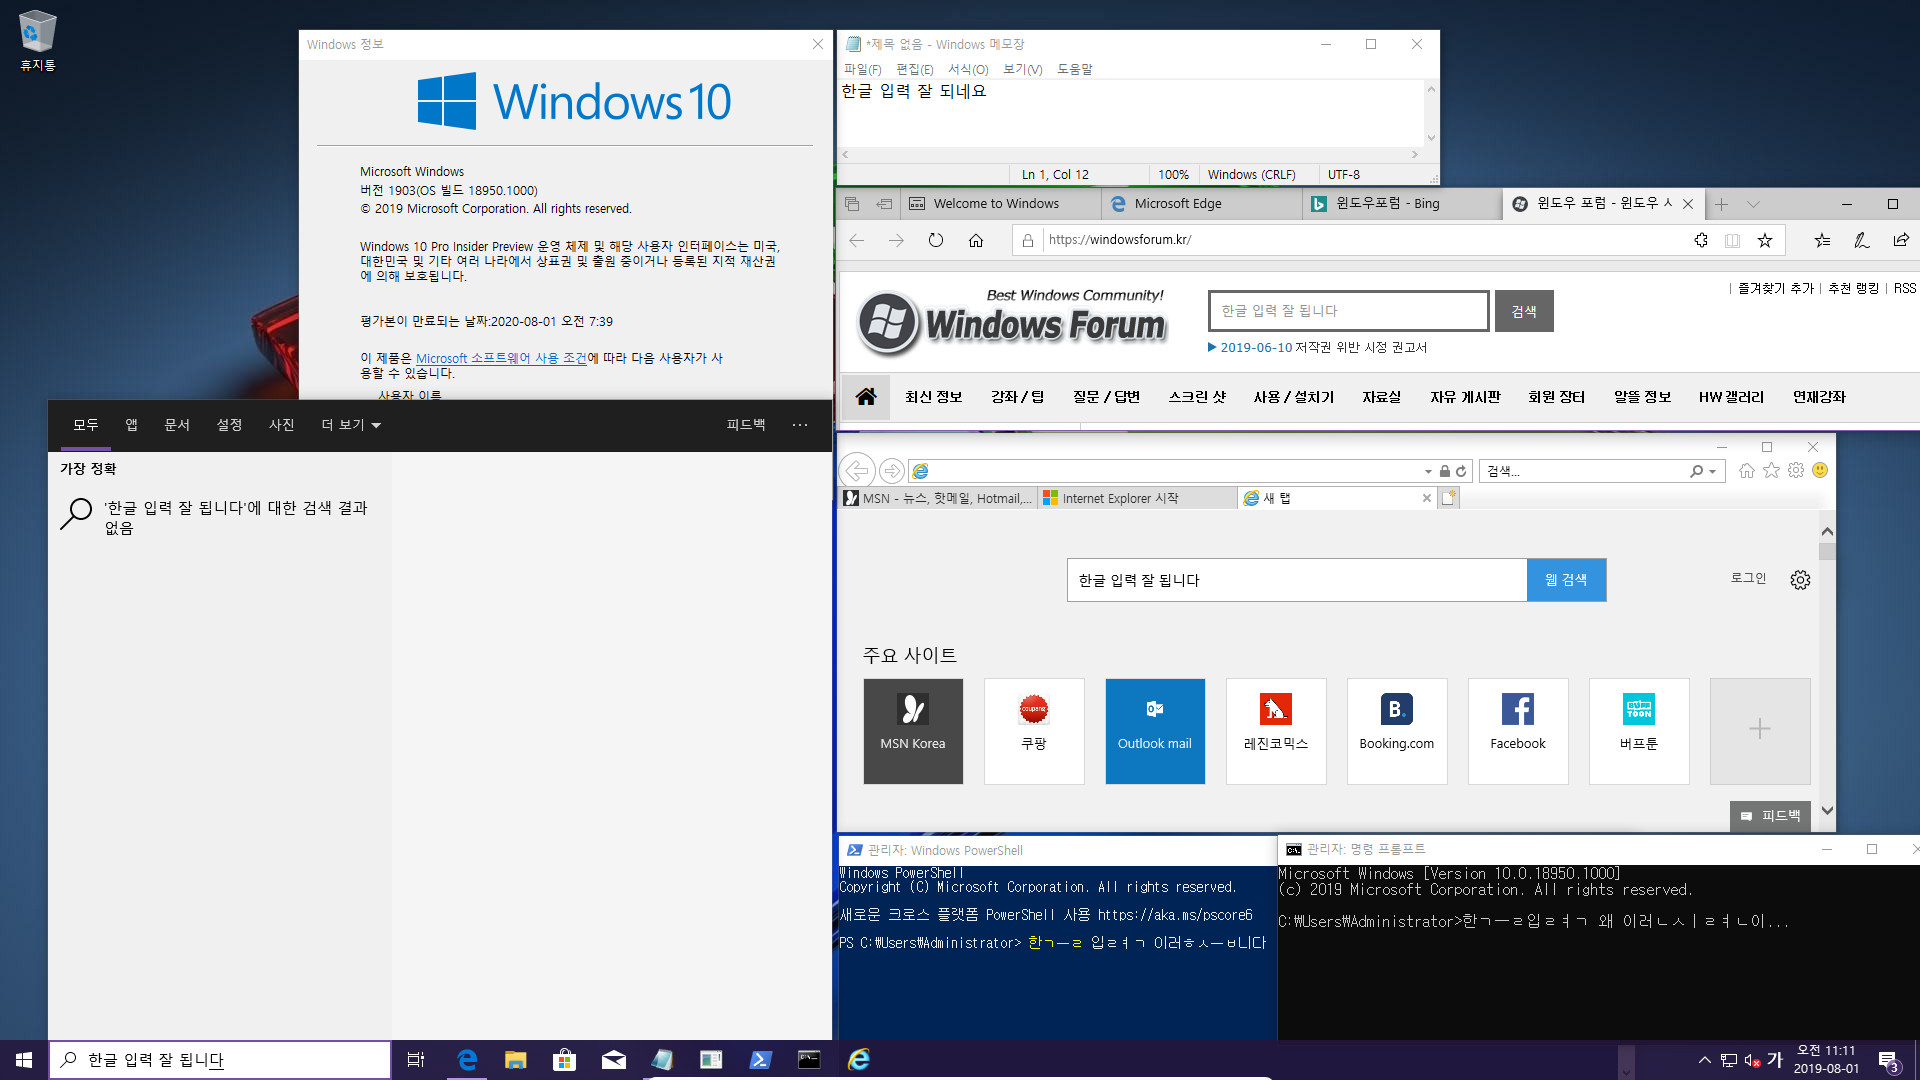The width and height of the screenshot is (1920, 1080).
Task: Open PowerShell taskbar icon
Action: pyautogui.click(x=760, y=1060)
